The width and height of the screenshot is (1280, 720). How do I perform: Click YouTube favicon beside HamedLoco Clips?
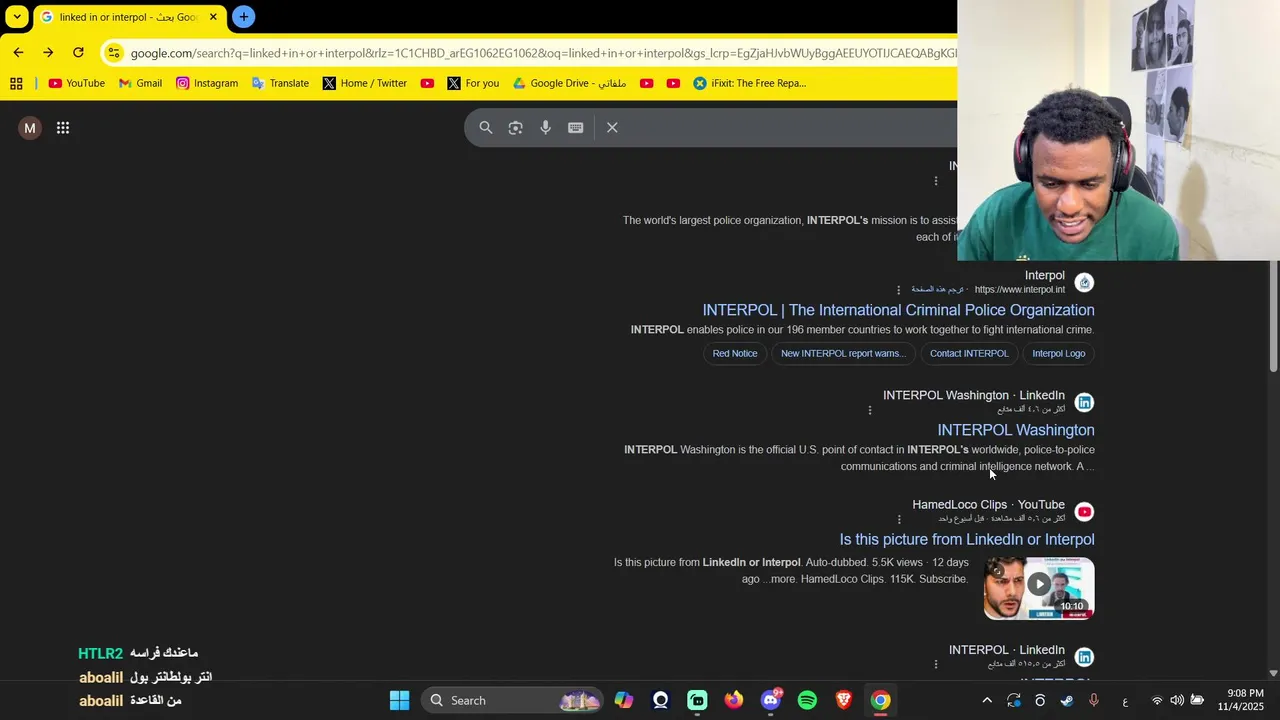point(1084,512)
